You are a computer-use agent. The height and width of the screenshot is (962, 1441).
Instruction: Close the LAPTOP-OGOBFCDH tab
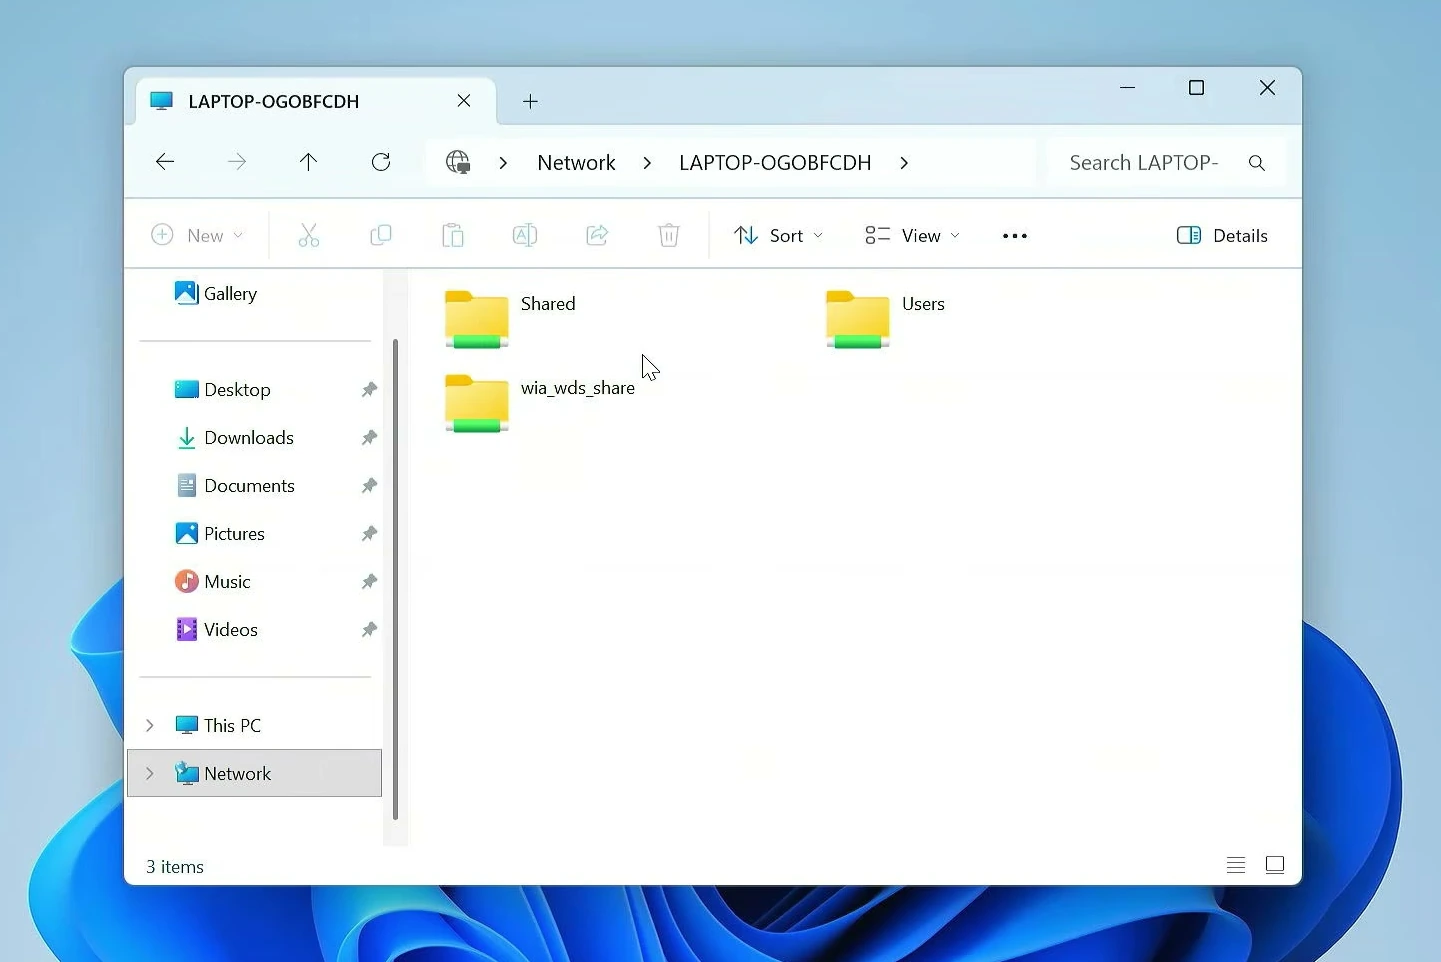464,101
